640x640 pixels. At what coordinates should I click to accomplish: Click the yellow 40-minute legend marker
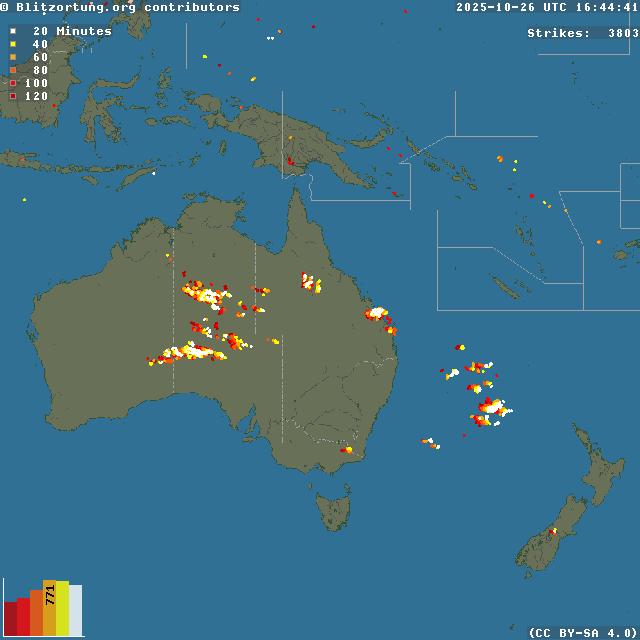(x=13, y=44)
